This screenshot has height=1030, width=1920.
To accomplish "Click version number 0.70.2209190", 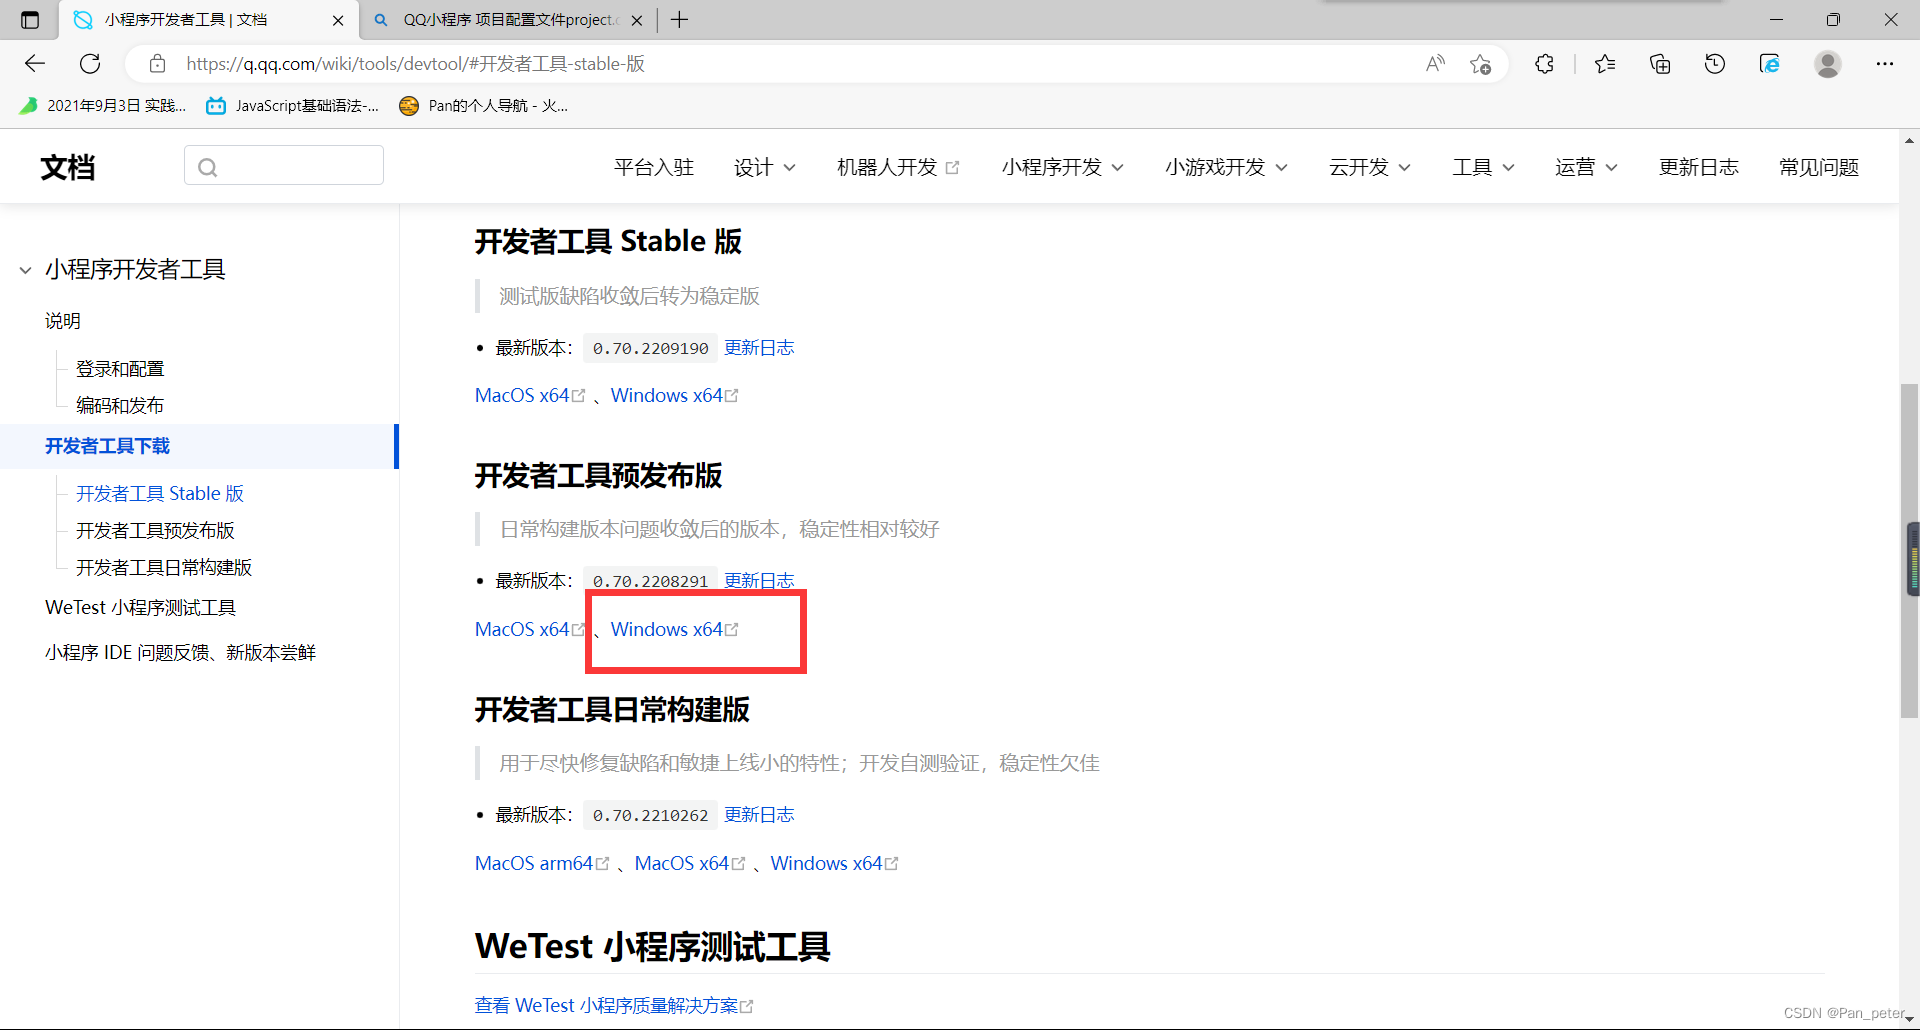I will (x=650, y=348).
